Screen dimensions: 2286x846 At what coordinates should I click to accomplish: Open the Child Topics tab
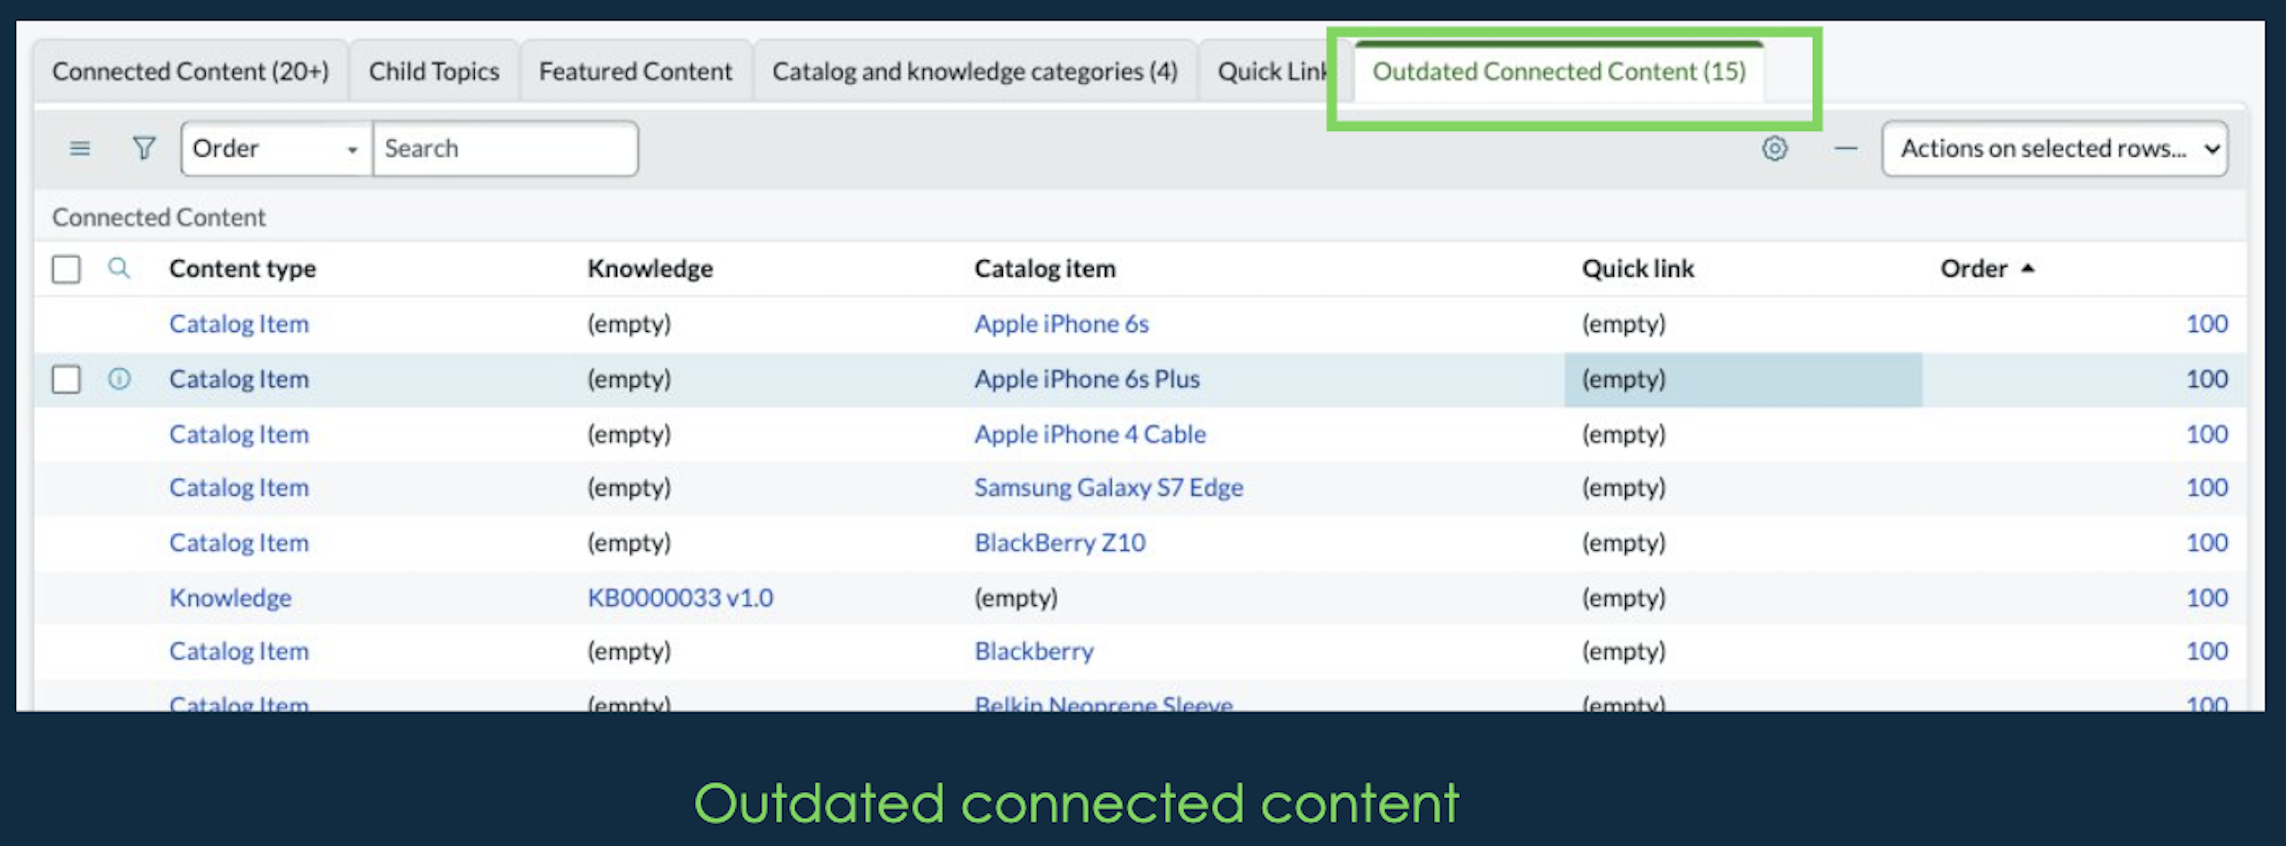coord(434,71)
